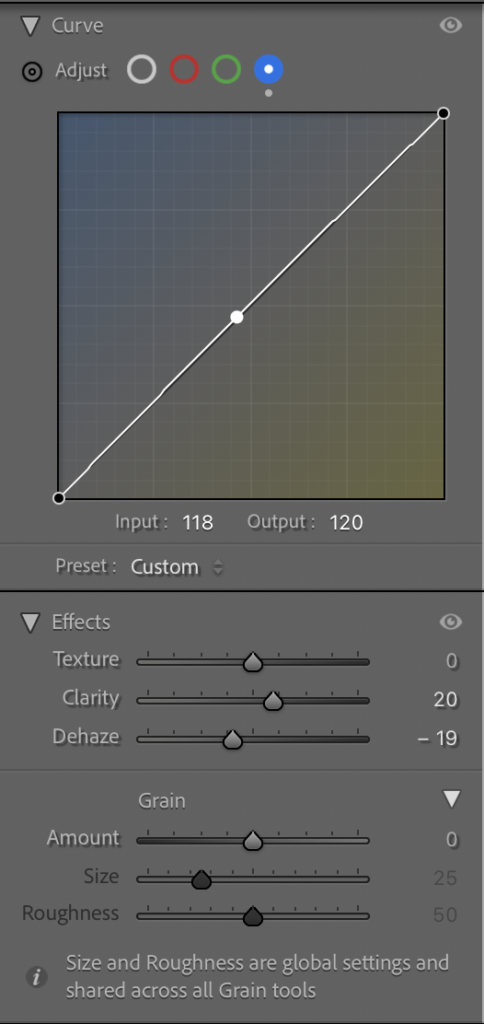The width and height of the screenshot is (484, 1024).
Task: Select the targeted adjustment tool icon
Action: tap(31, 71)
